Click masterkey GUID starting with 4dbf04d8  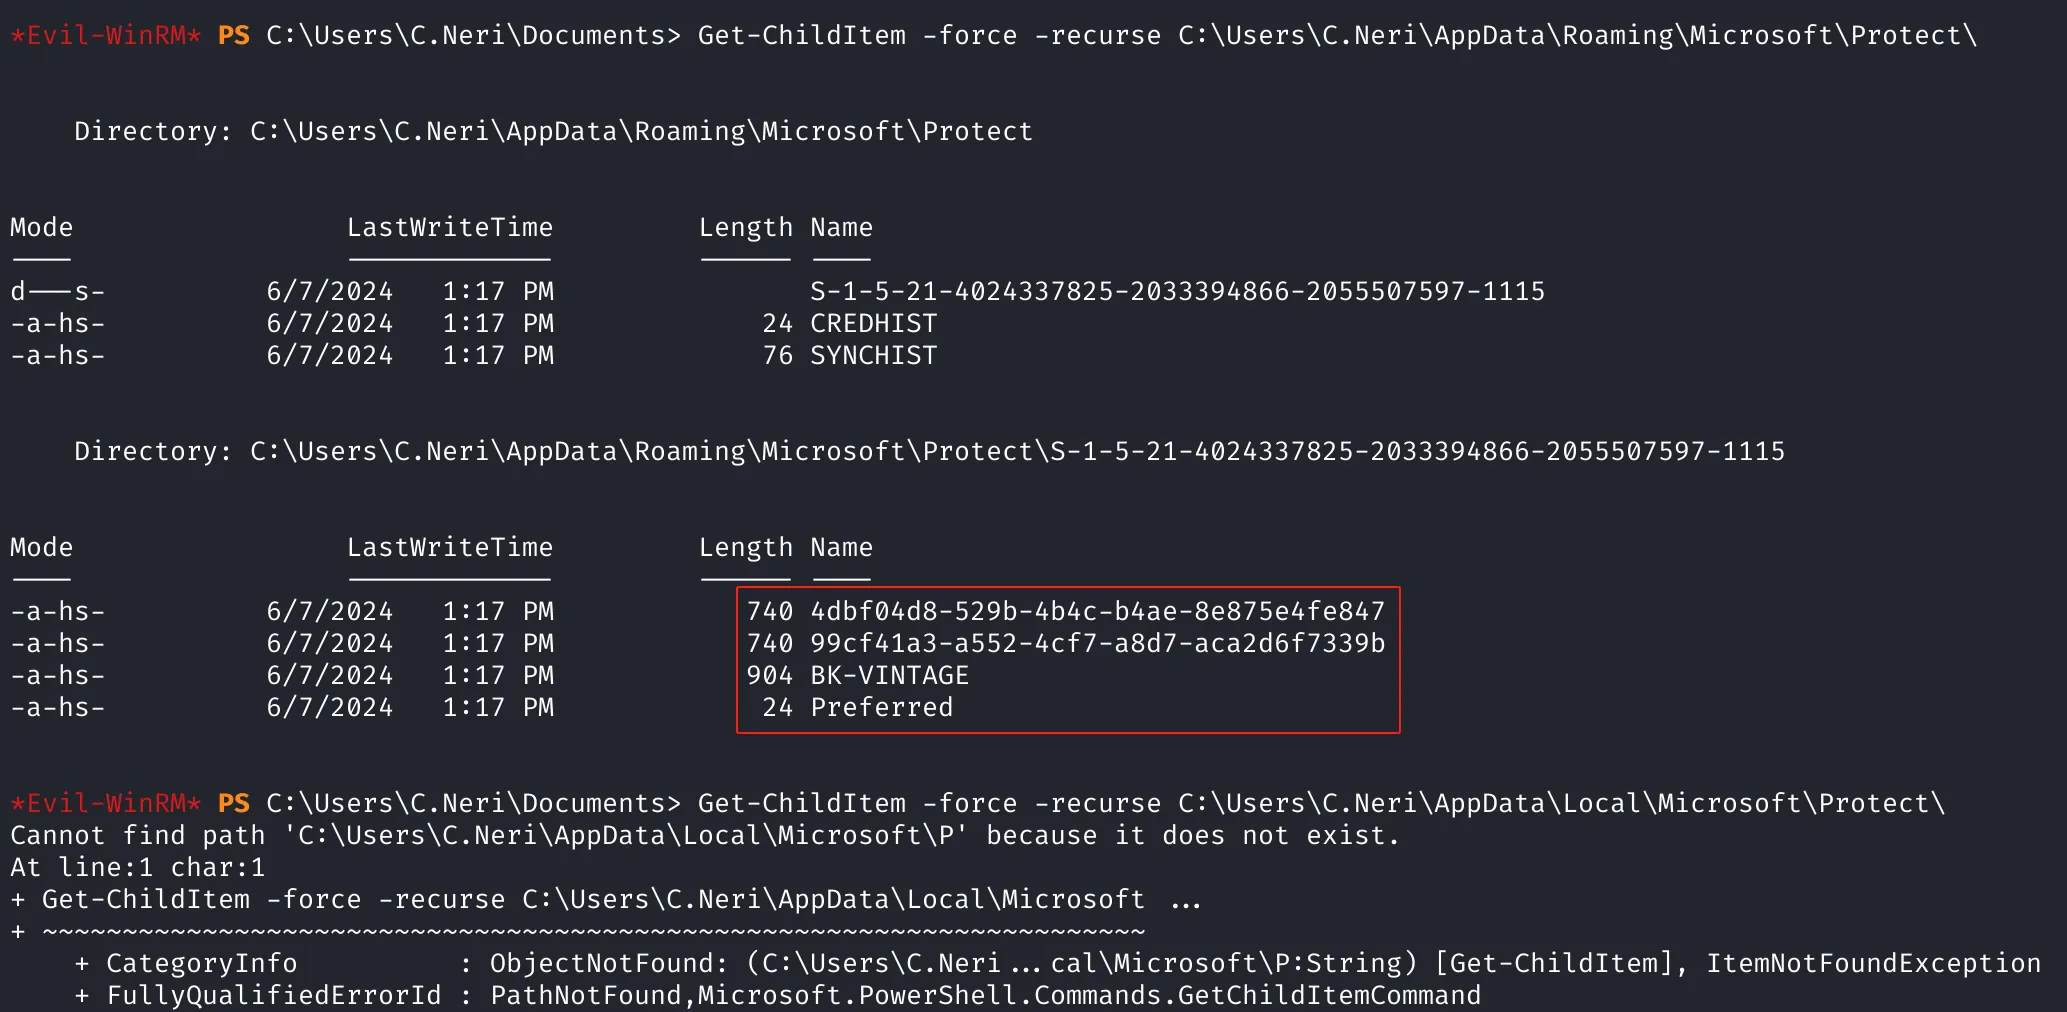[x=1097, y=612]
